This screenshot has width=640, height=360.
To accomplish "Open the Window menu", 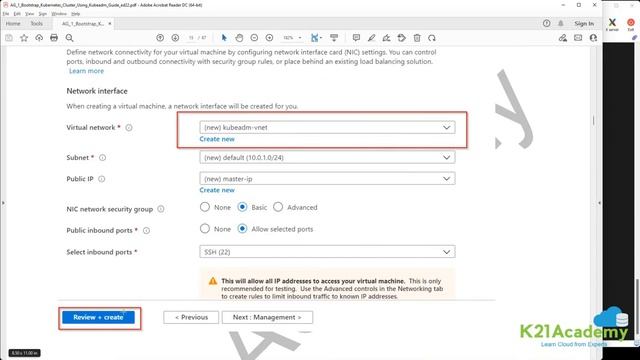I will click(59, 14).
